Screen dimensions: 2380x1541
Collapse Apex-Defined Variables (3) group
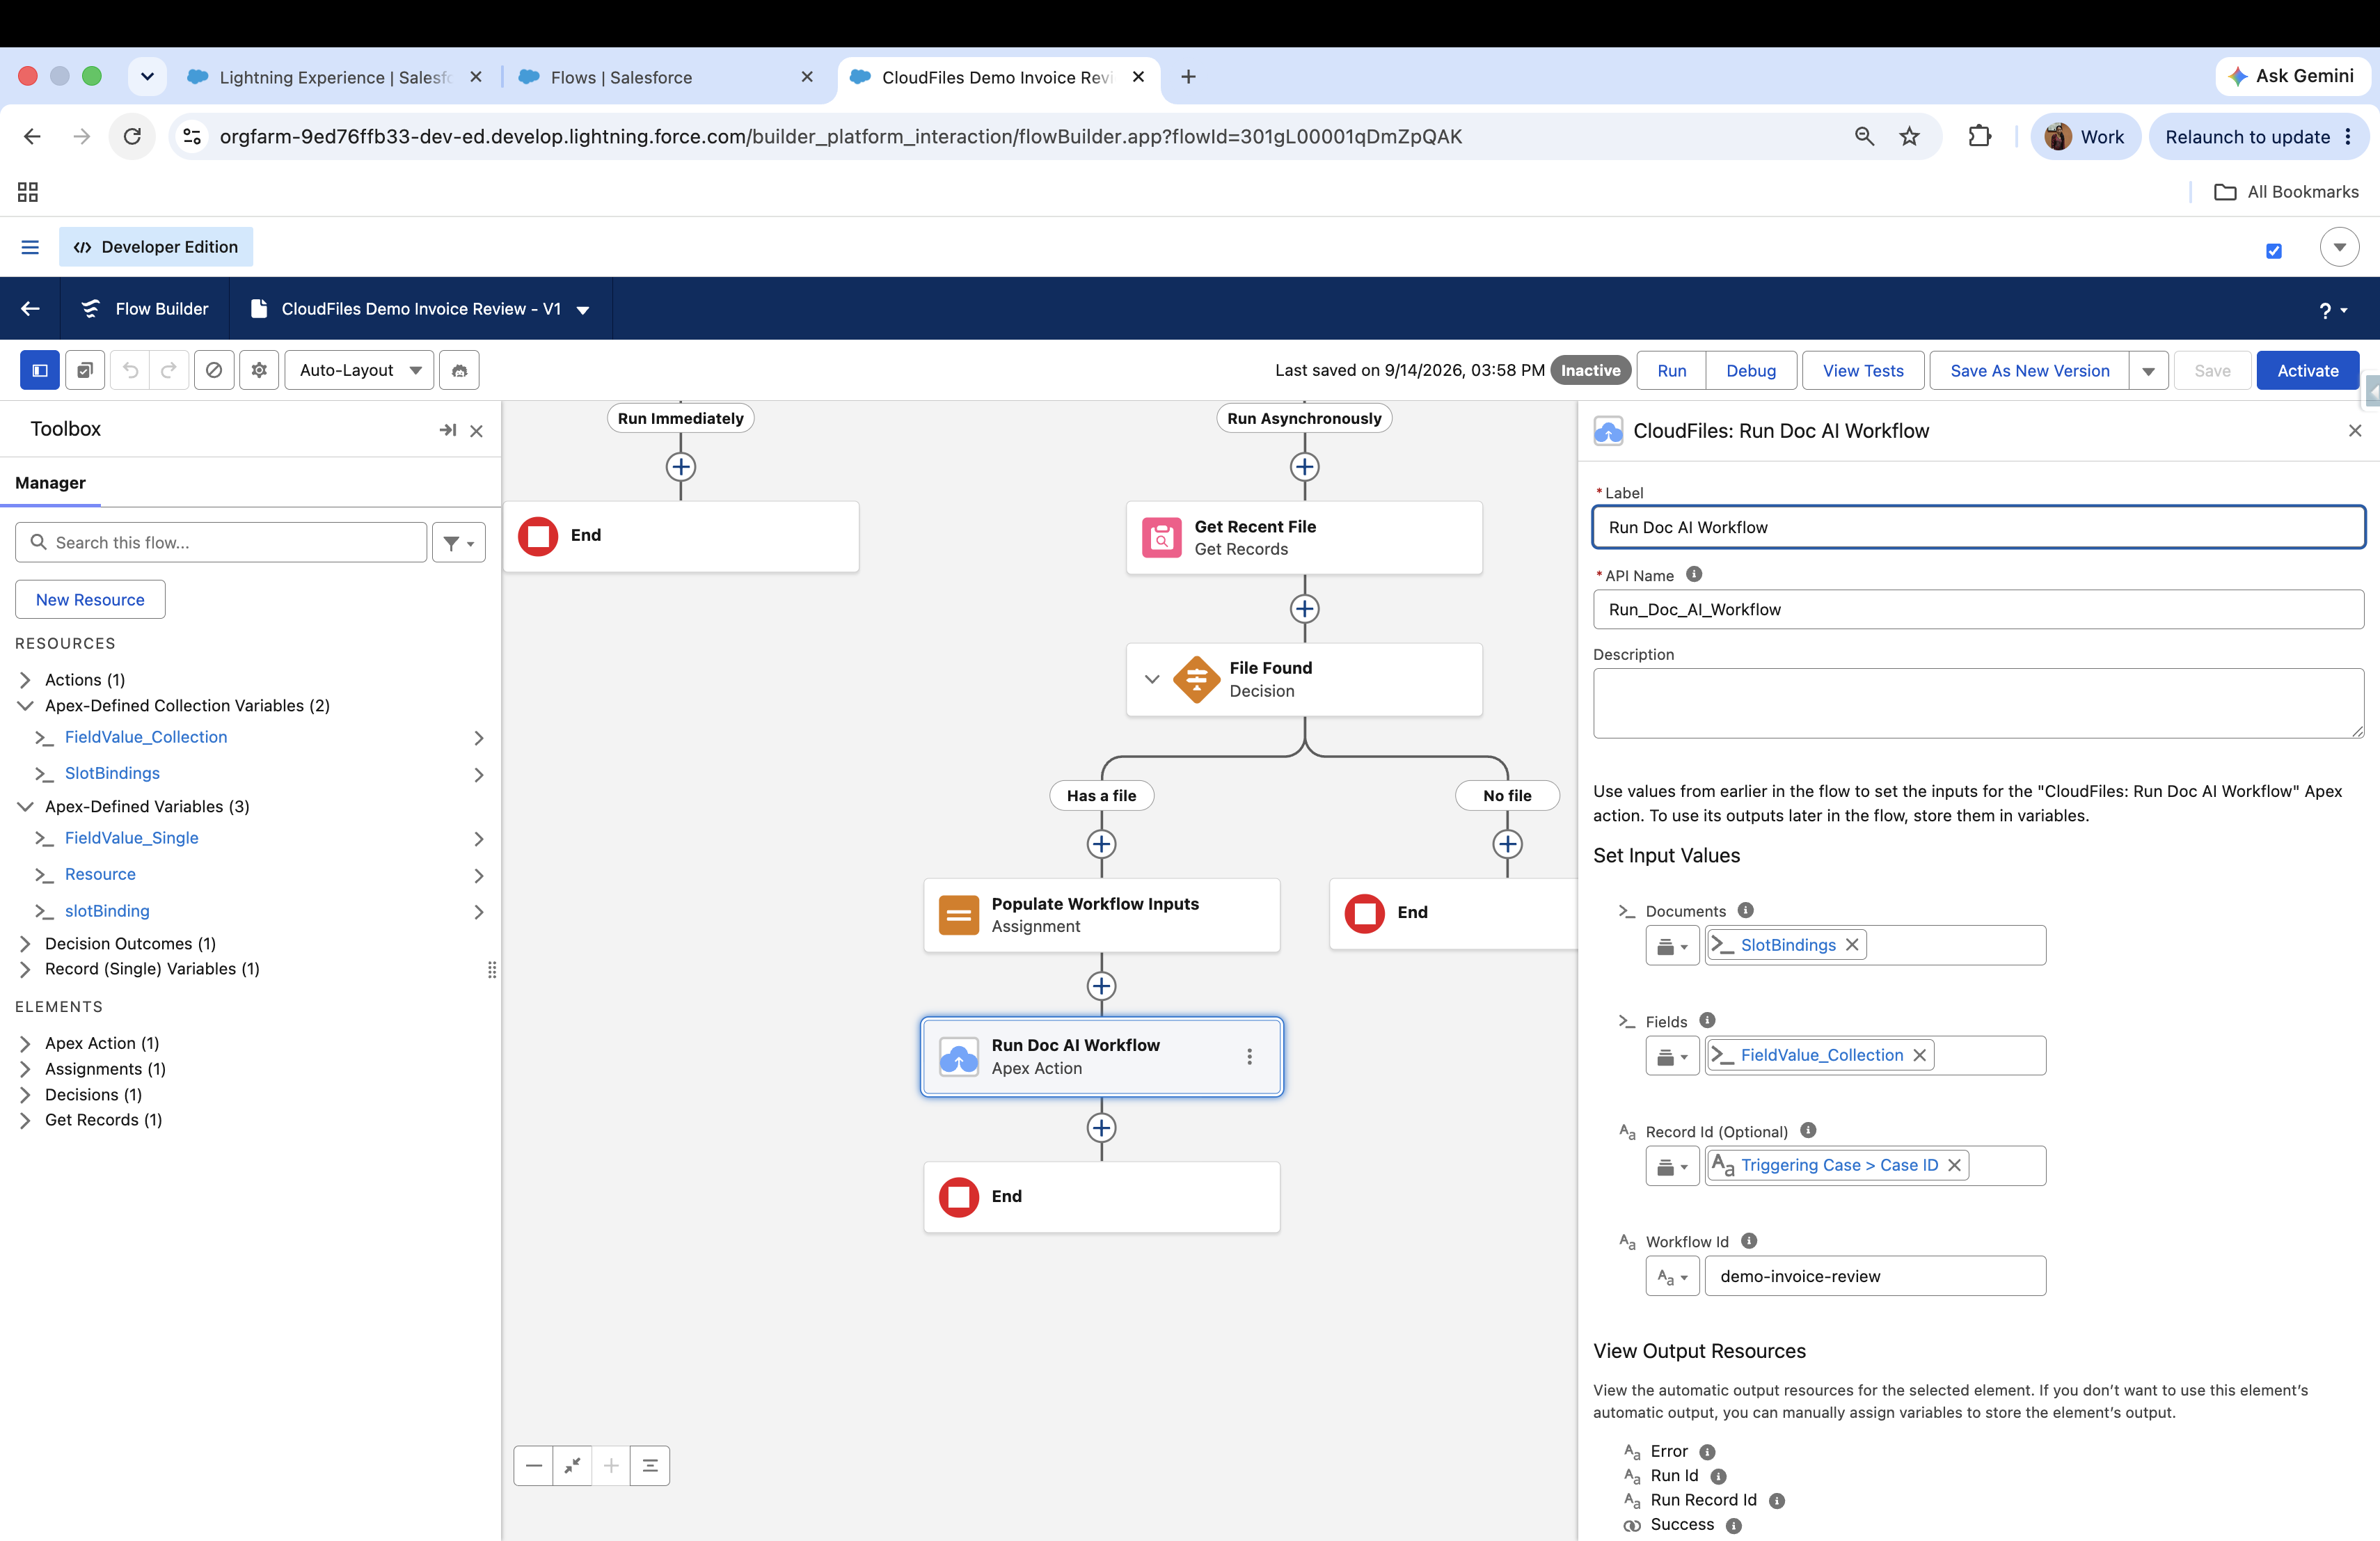pyautogui.click(x=26, y=807)
